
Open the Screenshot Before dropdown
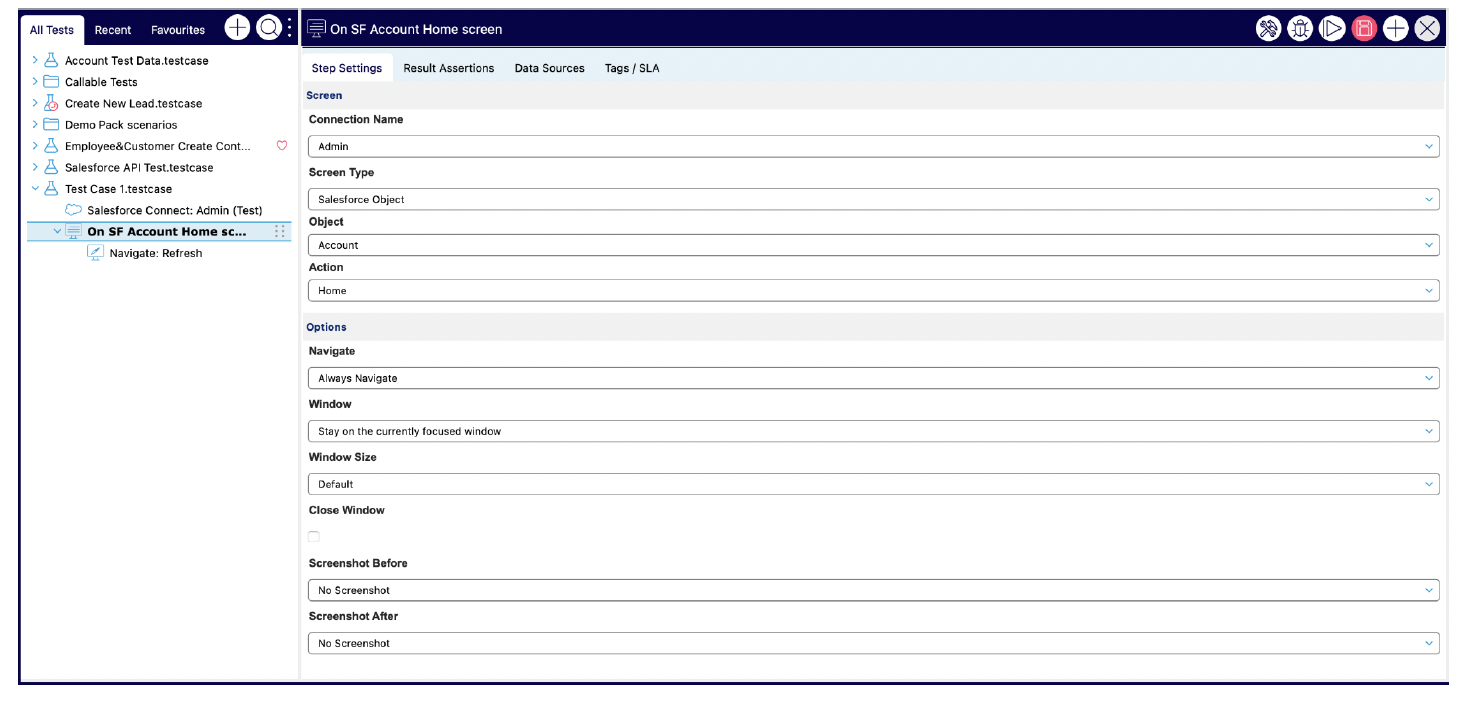point(874,590)
